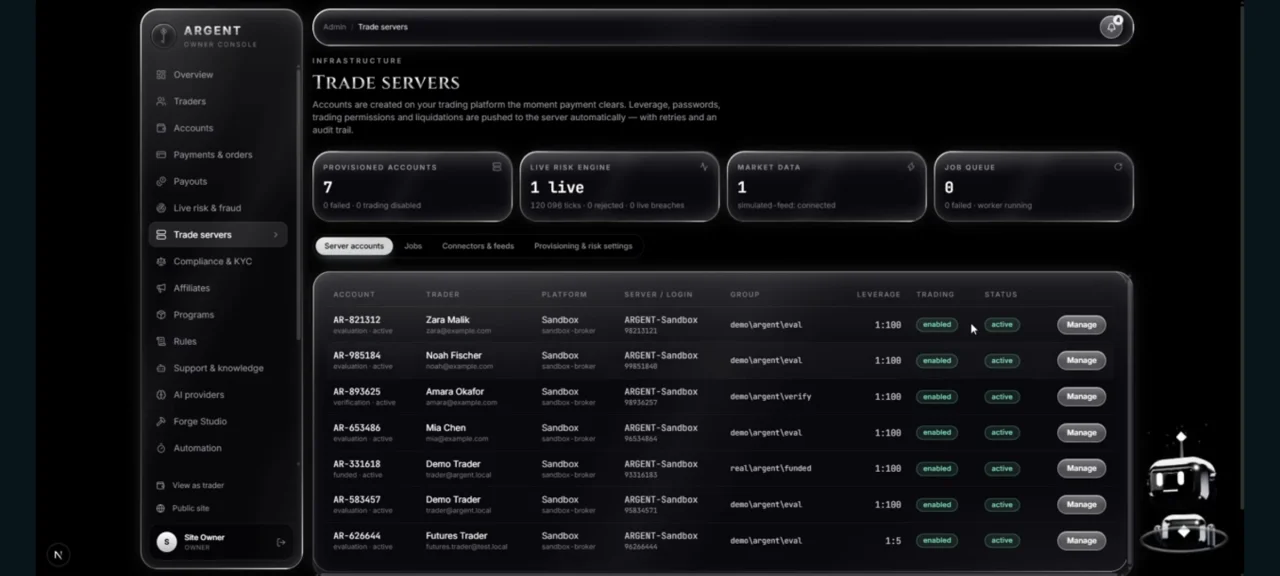
Task: Switch to the Server accounts tab
Action: [x=354, y=246]
